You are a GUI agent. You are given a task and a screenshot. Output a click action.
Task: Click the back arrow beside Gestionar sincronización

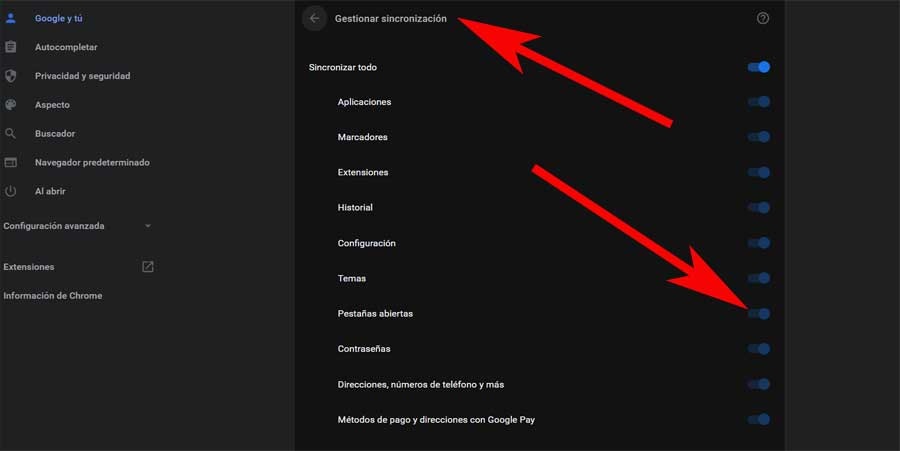coord(315,18)
